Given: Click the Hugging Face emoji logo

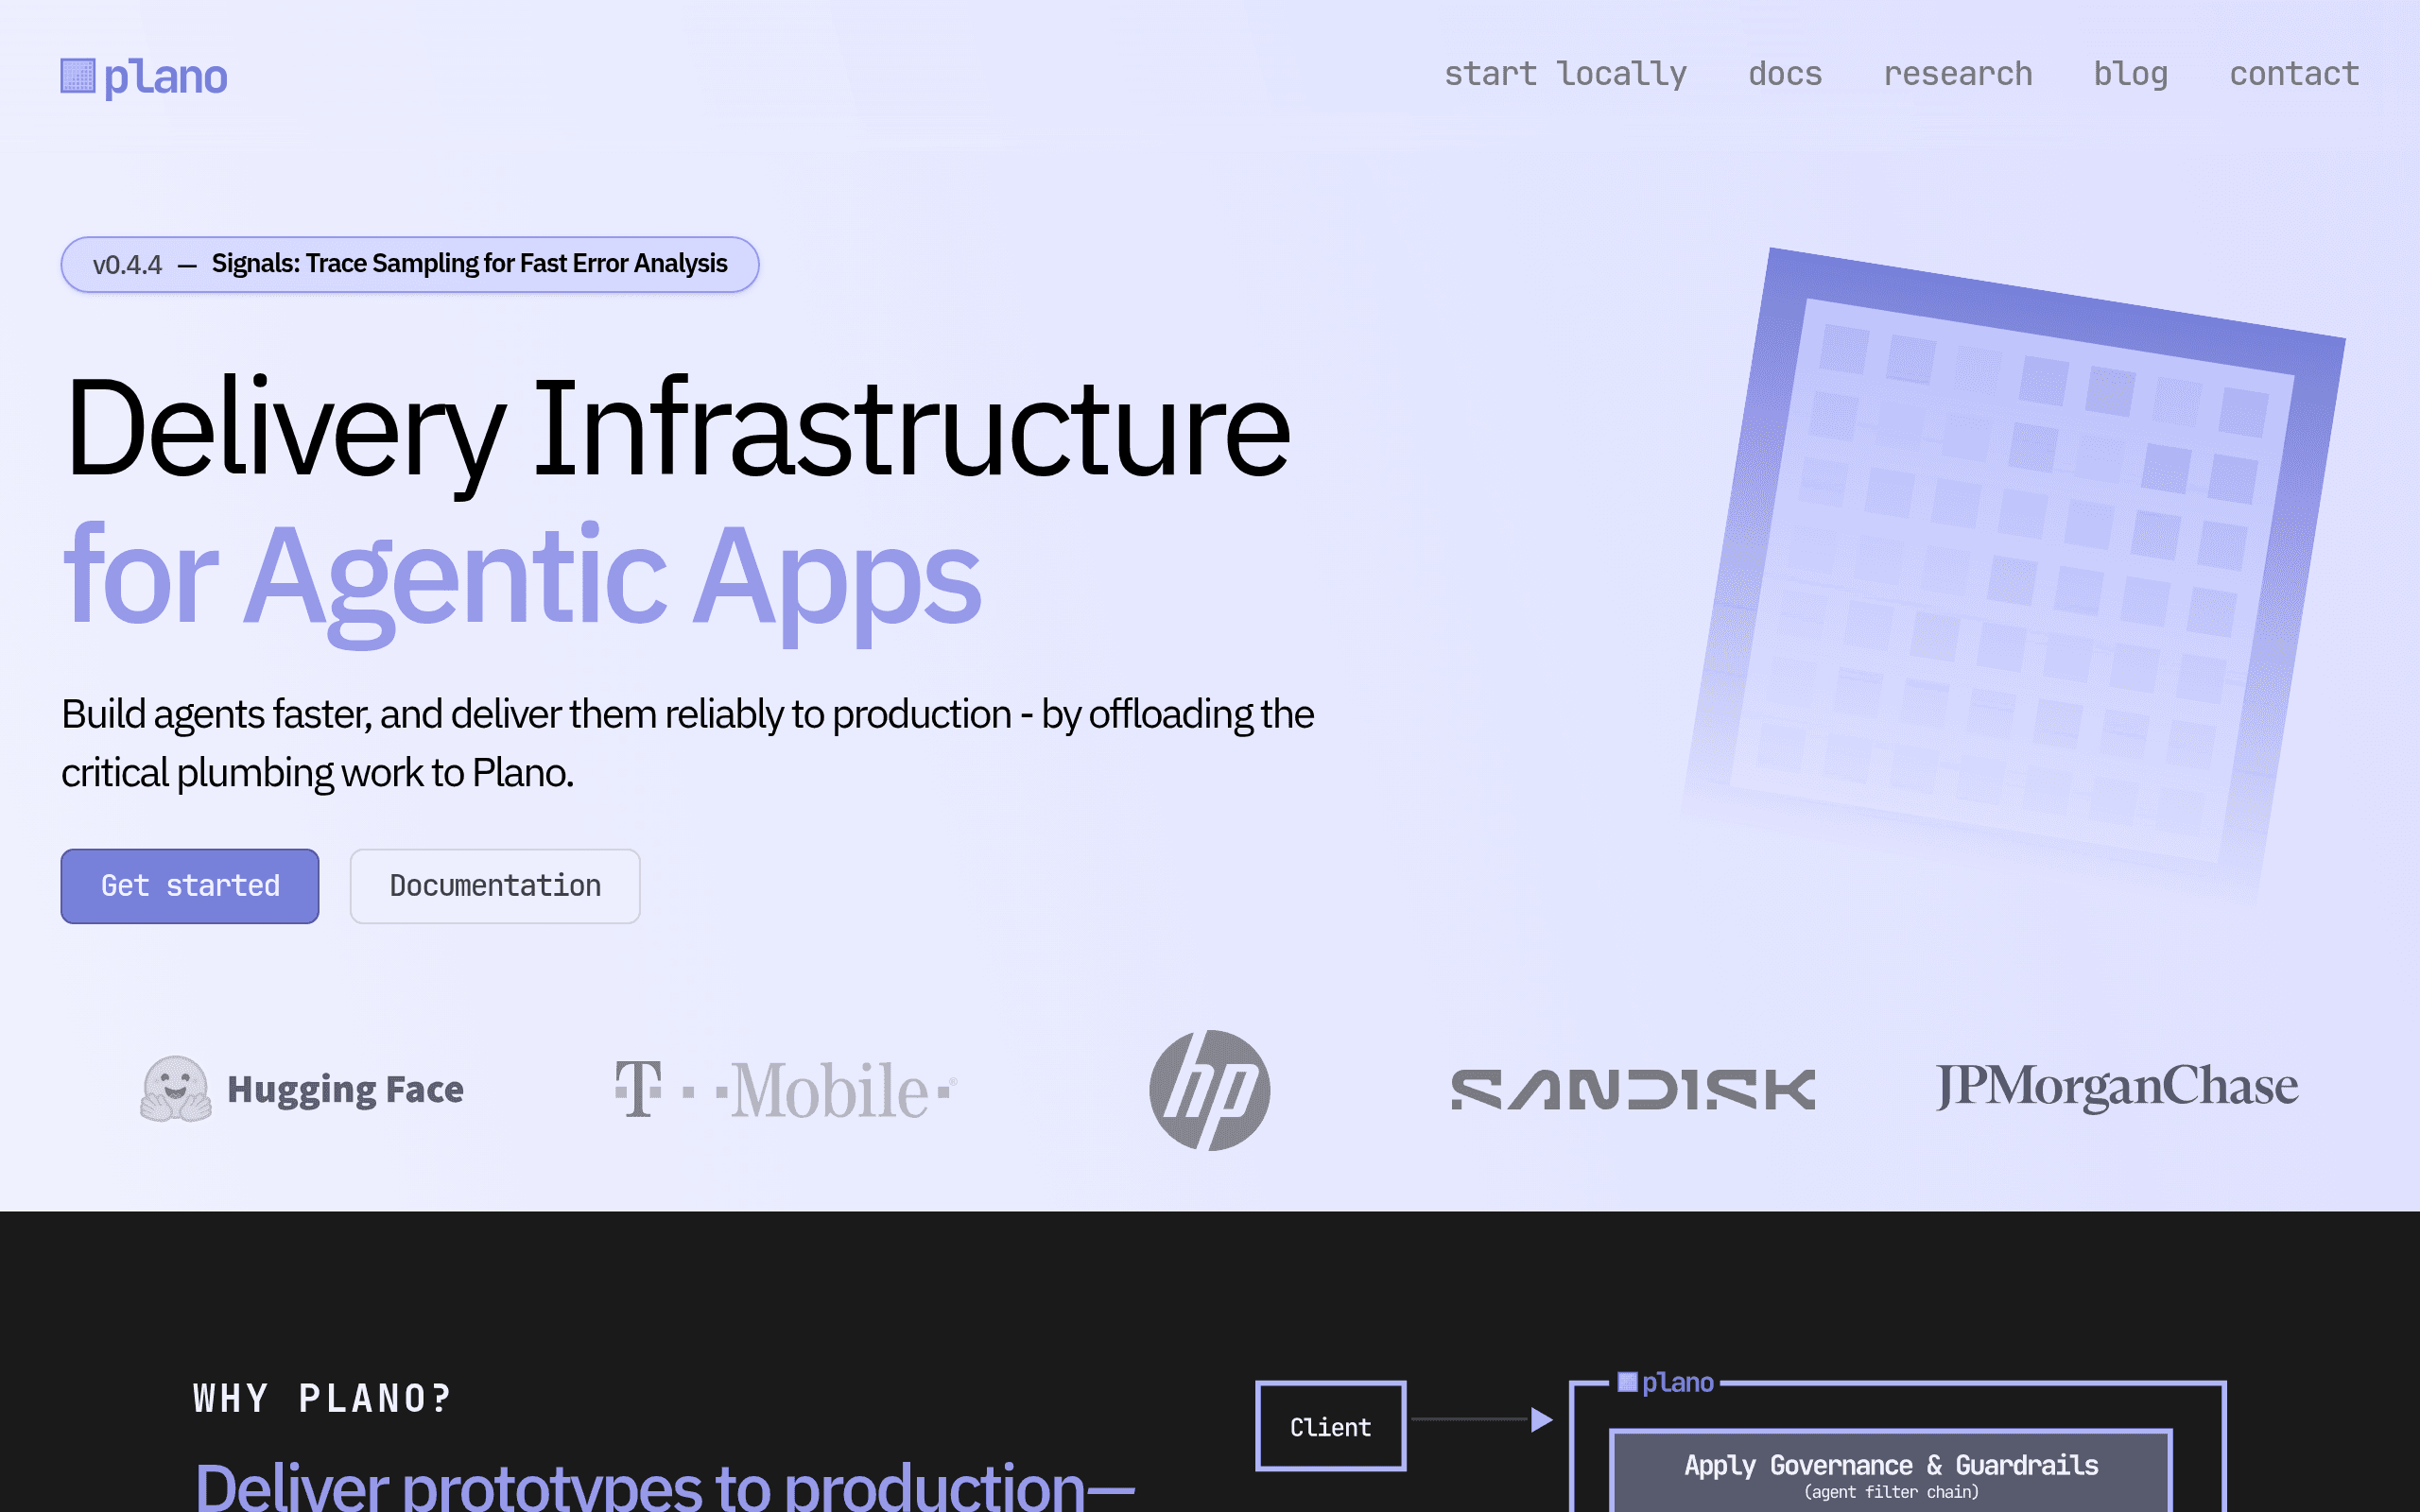Looking at the screenshot, I should [x=175, y=1089].
